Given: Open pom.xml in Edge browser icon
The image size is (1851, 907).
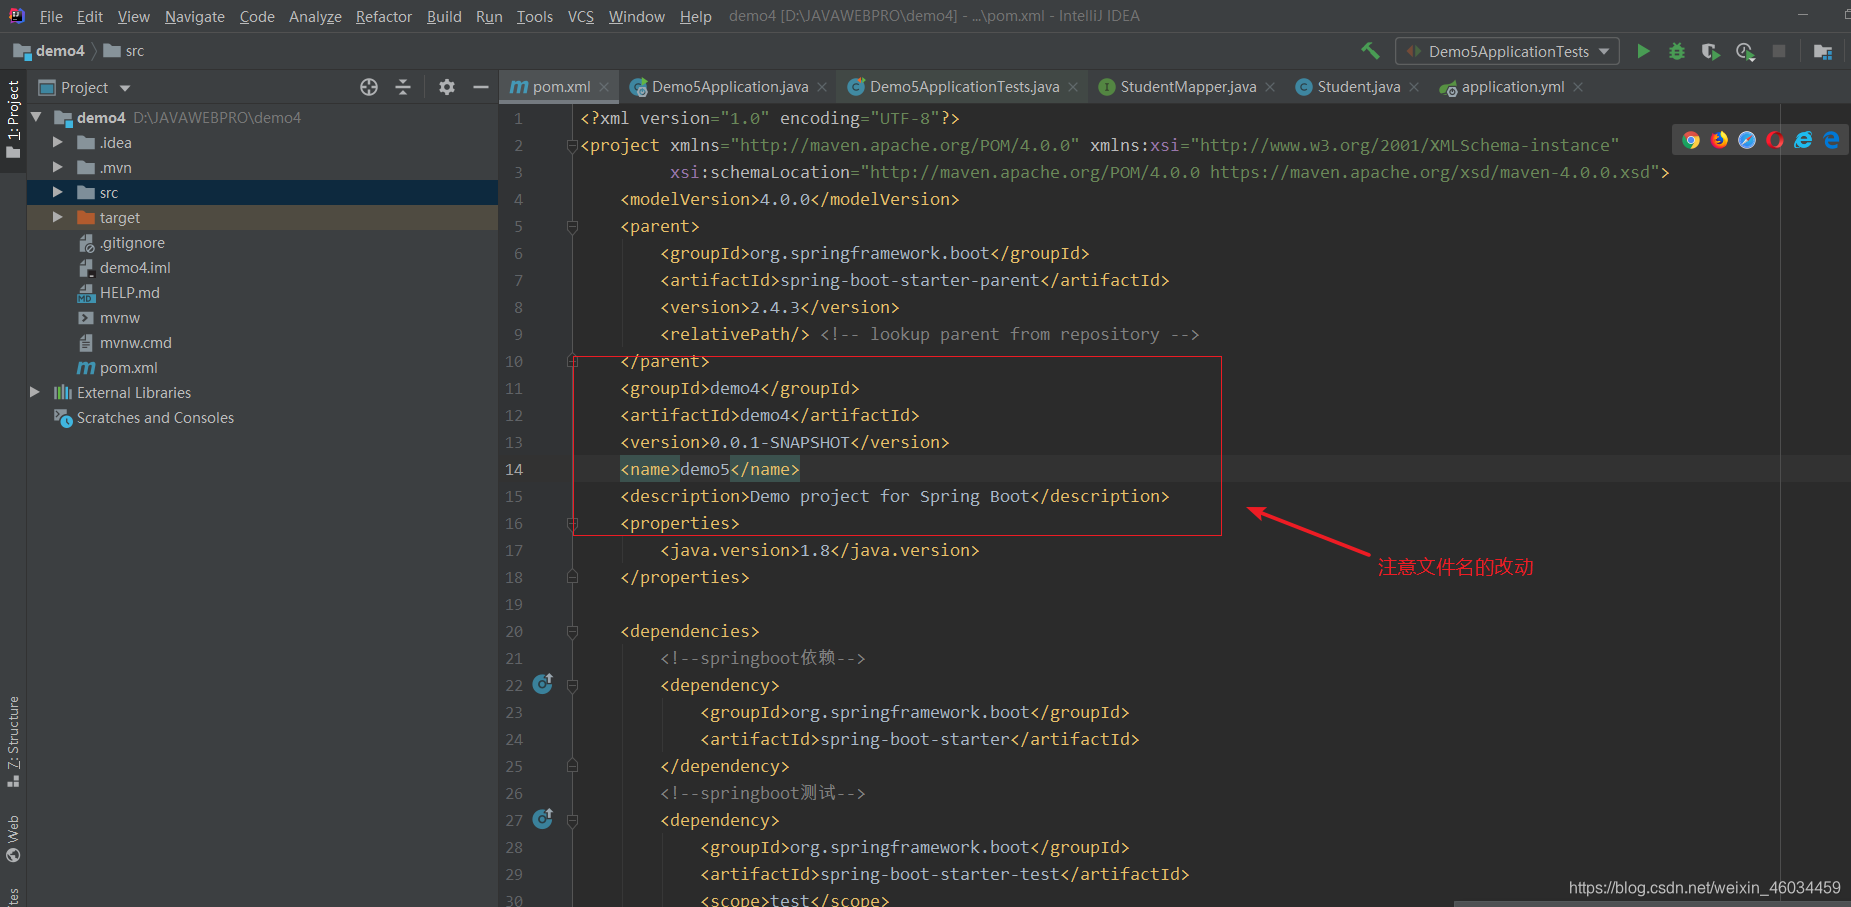Looking at the screenshot, I should 1831,140.
